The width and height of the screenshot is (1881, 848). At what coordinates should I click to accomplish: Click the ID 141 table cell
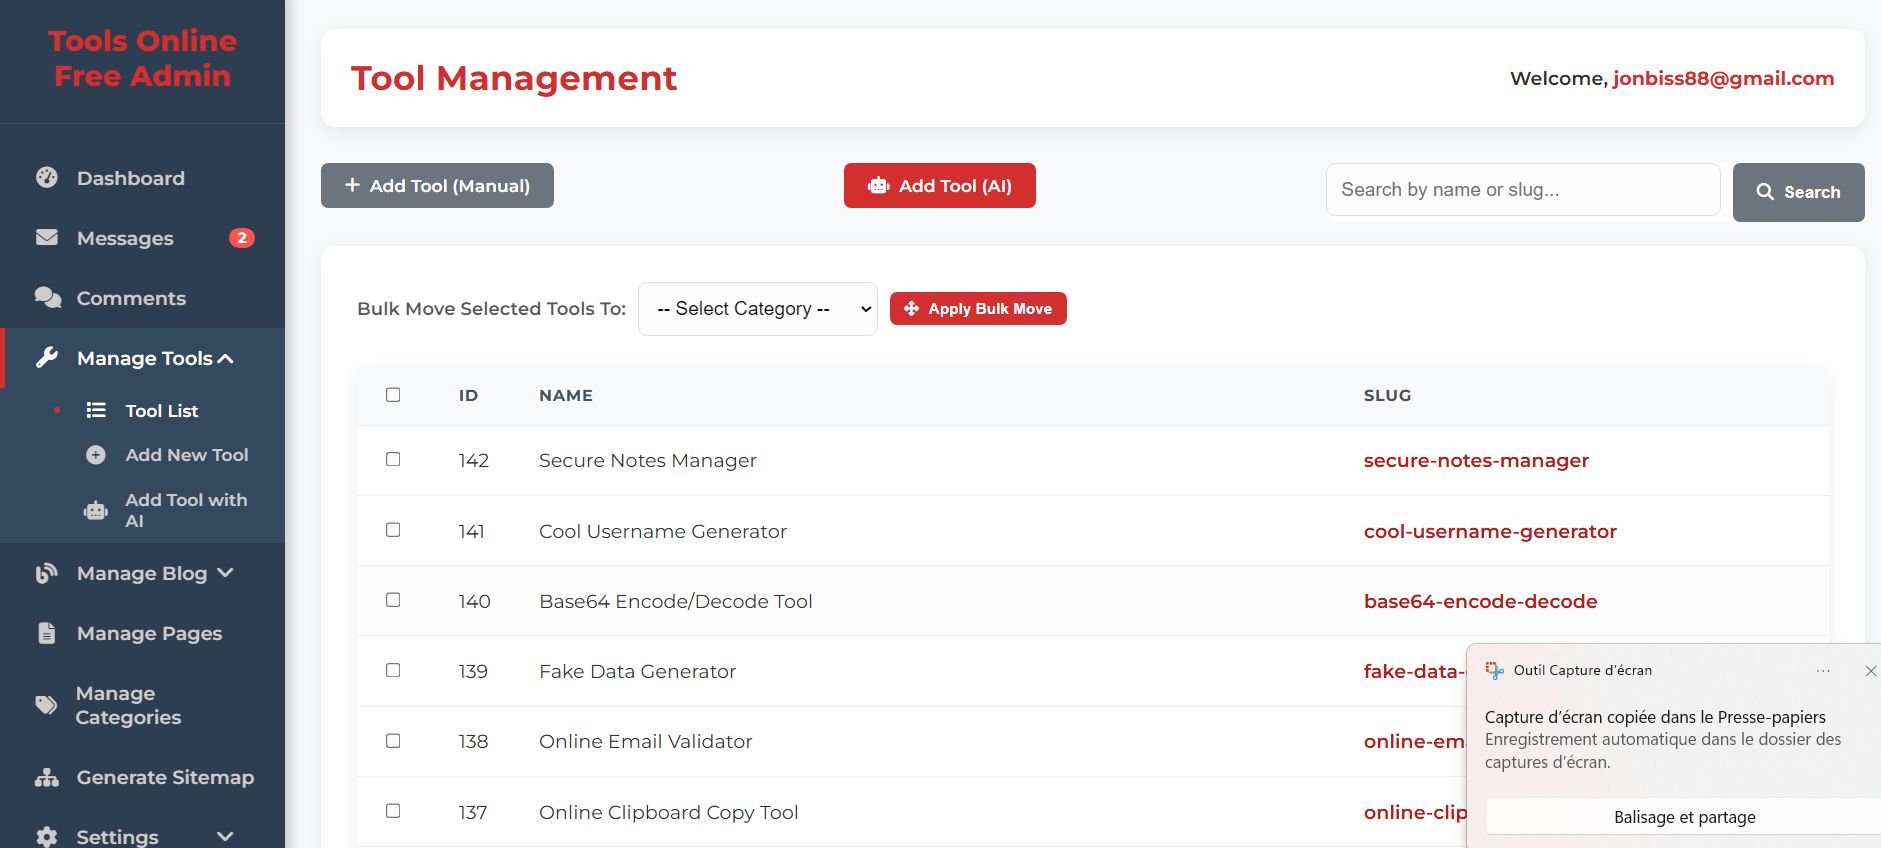[472, 532]
